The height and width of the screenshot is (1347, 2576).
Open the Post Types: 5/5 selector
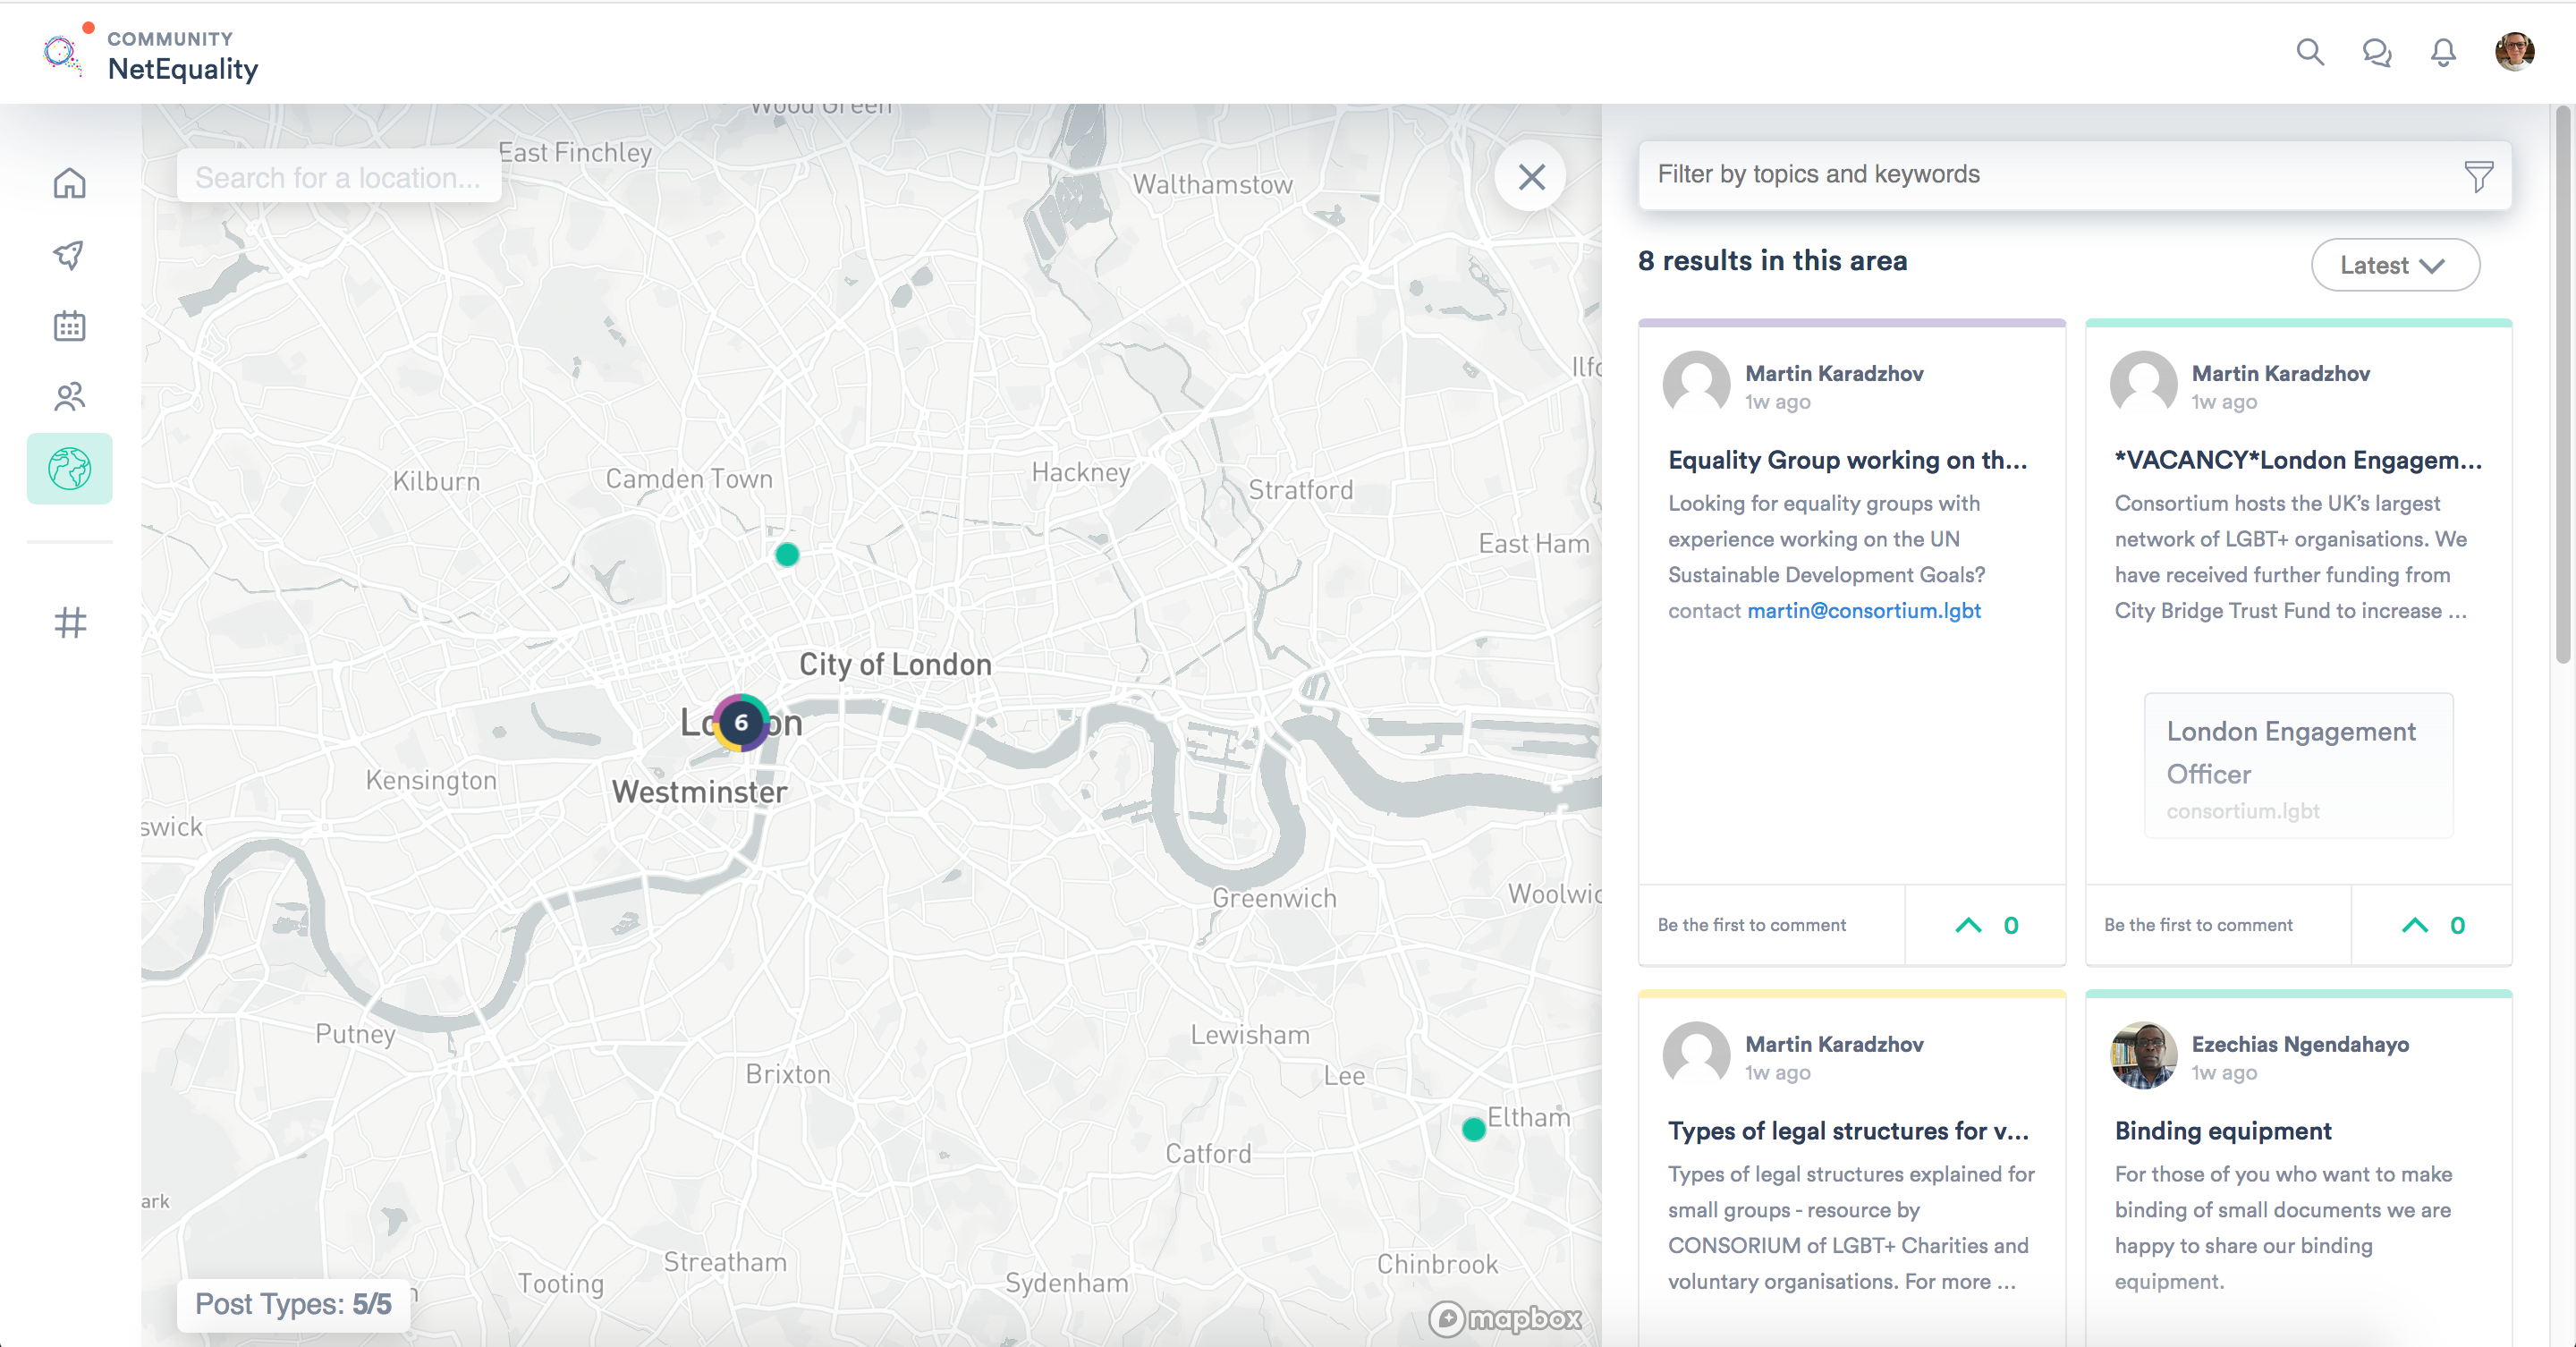[293, 1304]
